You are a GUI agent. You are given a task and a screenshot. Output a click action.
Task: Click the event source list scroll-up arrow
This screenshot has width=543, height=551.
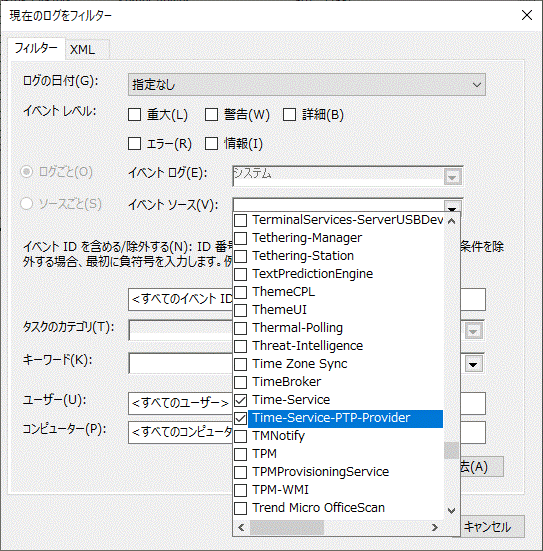[x=452, y=221]
